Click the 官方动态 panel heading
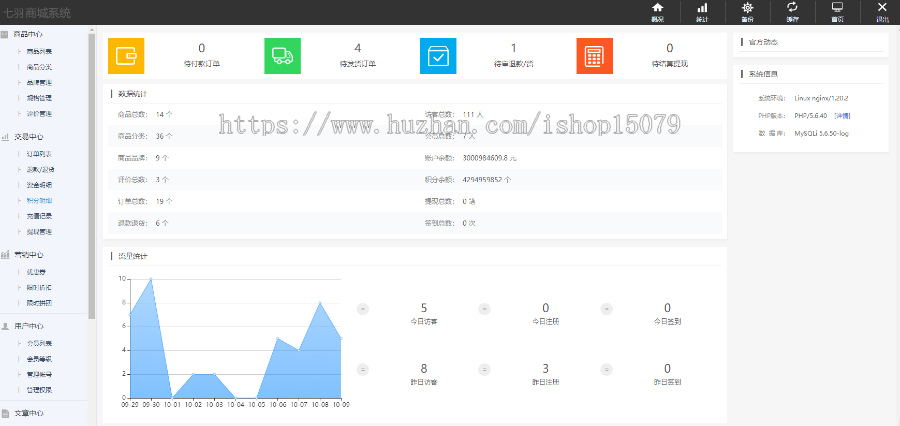 [x=763, y=42]
